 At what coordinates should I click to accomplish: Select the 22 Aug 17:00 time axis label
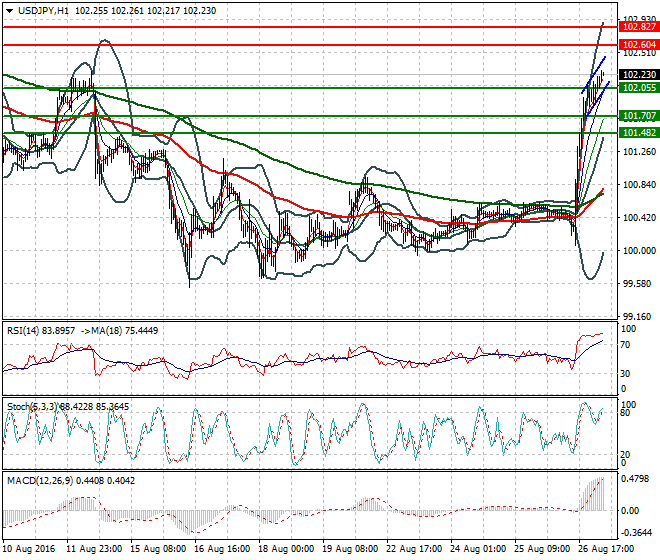tap(414, 549)
